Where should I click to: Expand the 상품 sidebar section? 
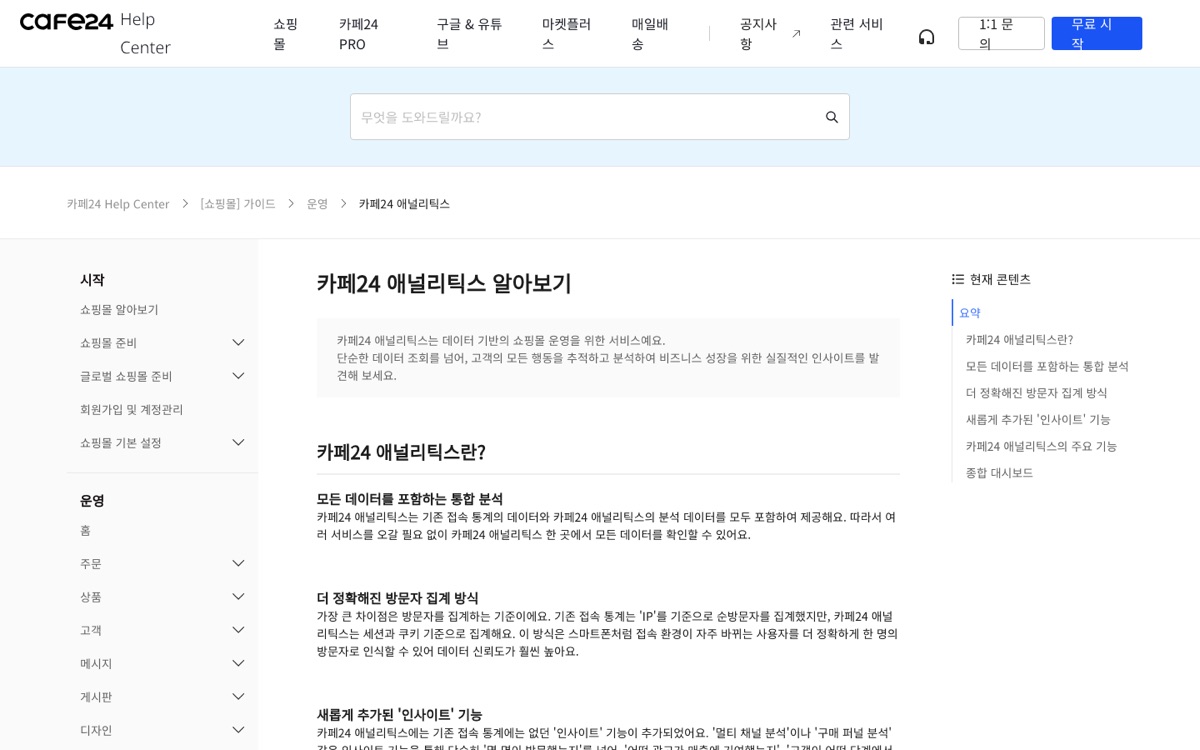point(238,597)
